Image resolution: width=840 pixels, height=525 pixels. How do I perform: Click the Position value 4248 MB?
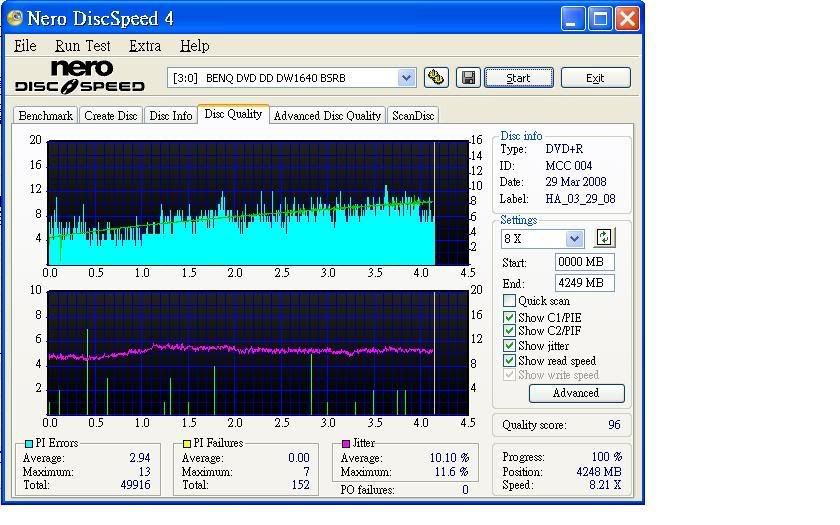tap(599, 472)
